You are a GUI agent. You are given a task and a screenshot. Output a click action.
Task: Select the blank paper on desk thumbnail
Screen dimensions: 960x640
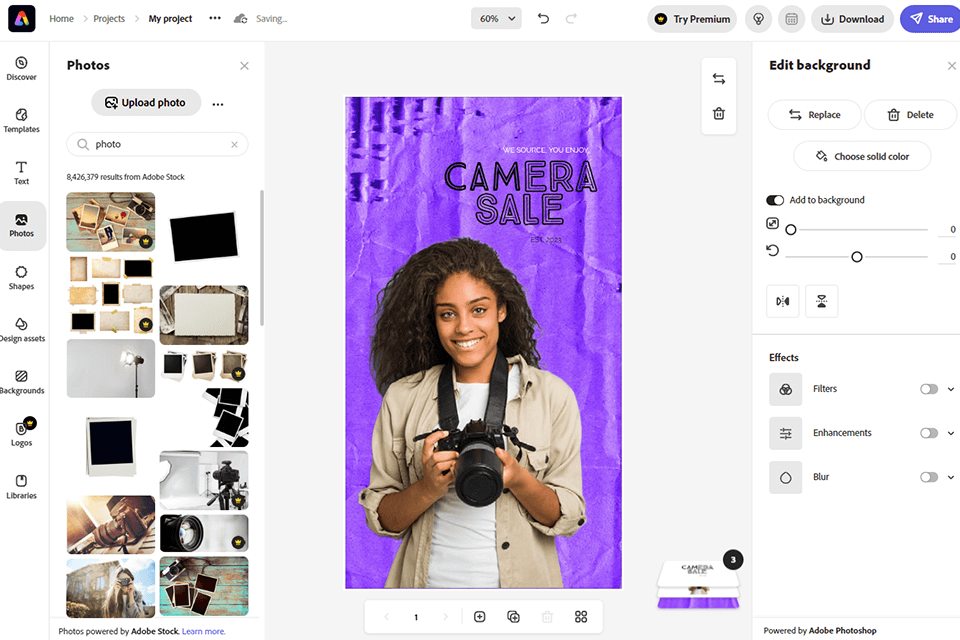tap(204, 315)
